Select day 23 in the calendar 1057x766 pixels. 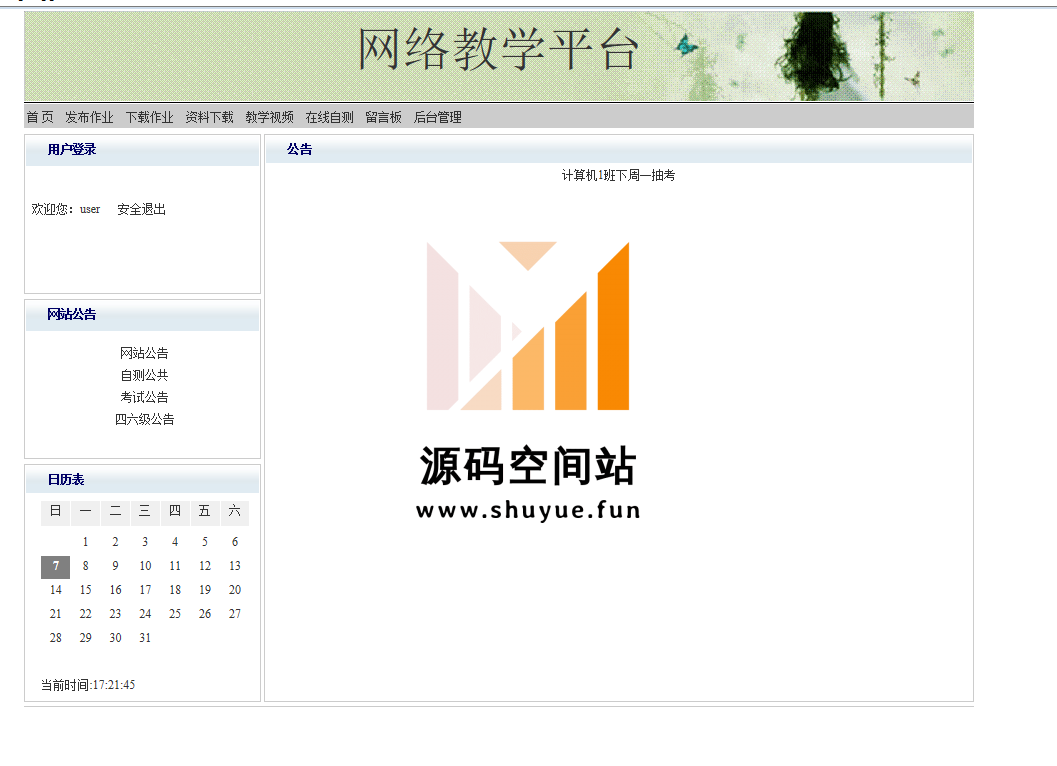coord(115,614)
